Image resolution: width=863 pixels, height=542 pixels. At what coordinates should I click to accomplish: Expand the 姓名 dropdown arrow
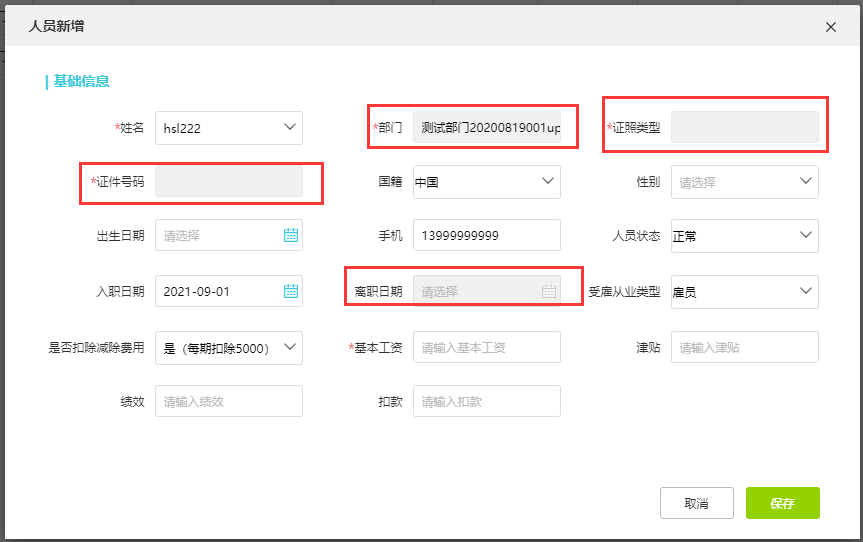pos(290,127)
